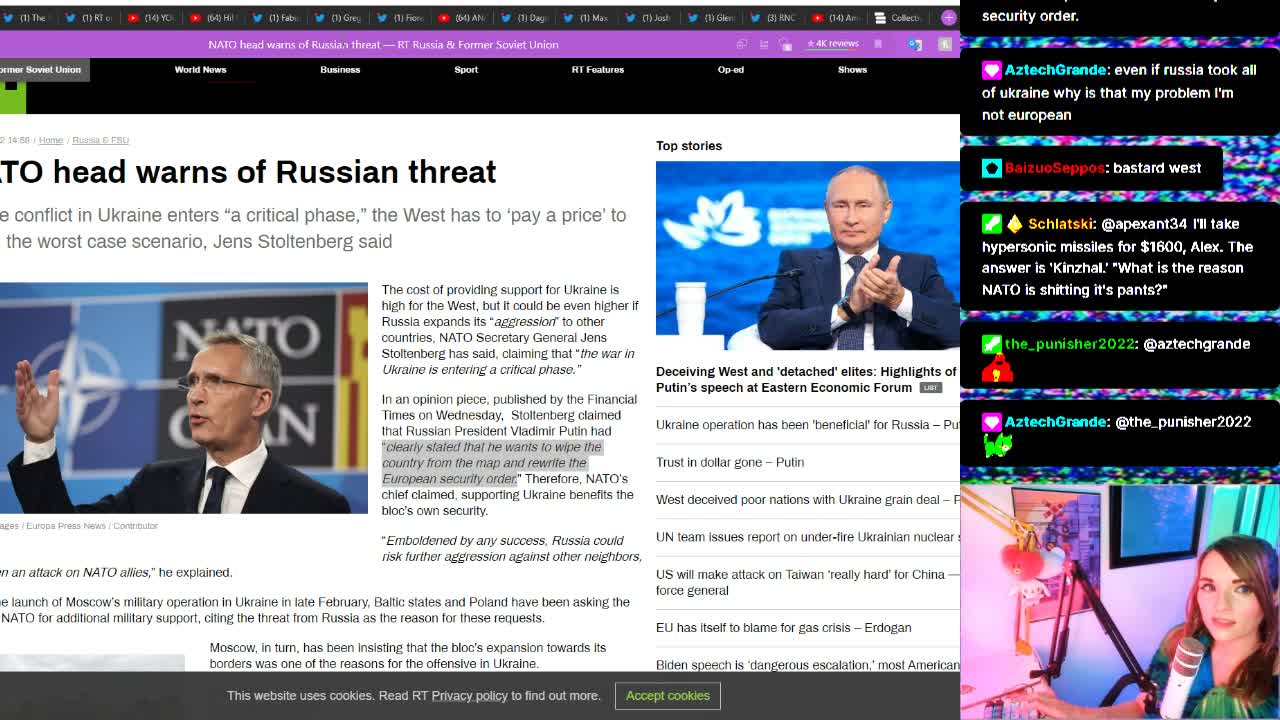Click the_punisher2022's green badge in chat
The width and height of the screenshot is (1280, 720).
coord(991,344)
